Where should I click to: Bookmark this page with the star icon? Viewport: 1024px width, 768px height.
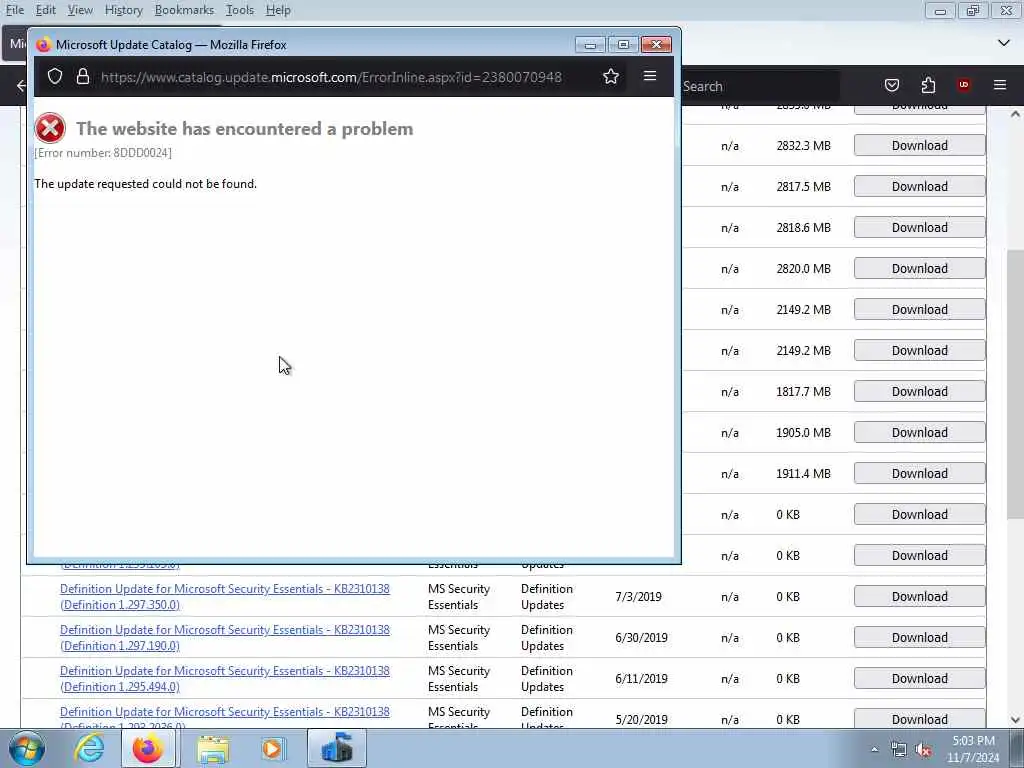(611, 76)
